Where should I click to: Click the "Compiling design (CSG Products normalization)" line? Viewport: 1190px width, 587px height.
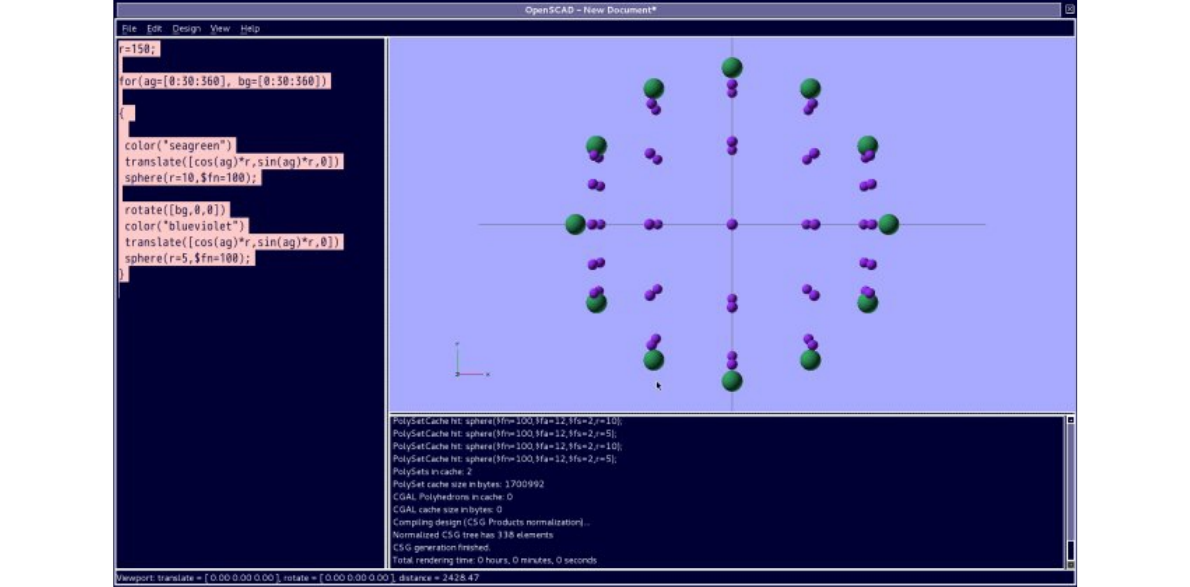[x=491, y=522]
